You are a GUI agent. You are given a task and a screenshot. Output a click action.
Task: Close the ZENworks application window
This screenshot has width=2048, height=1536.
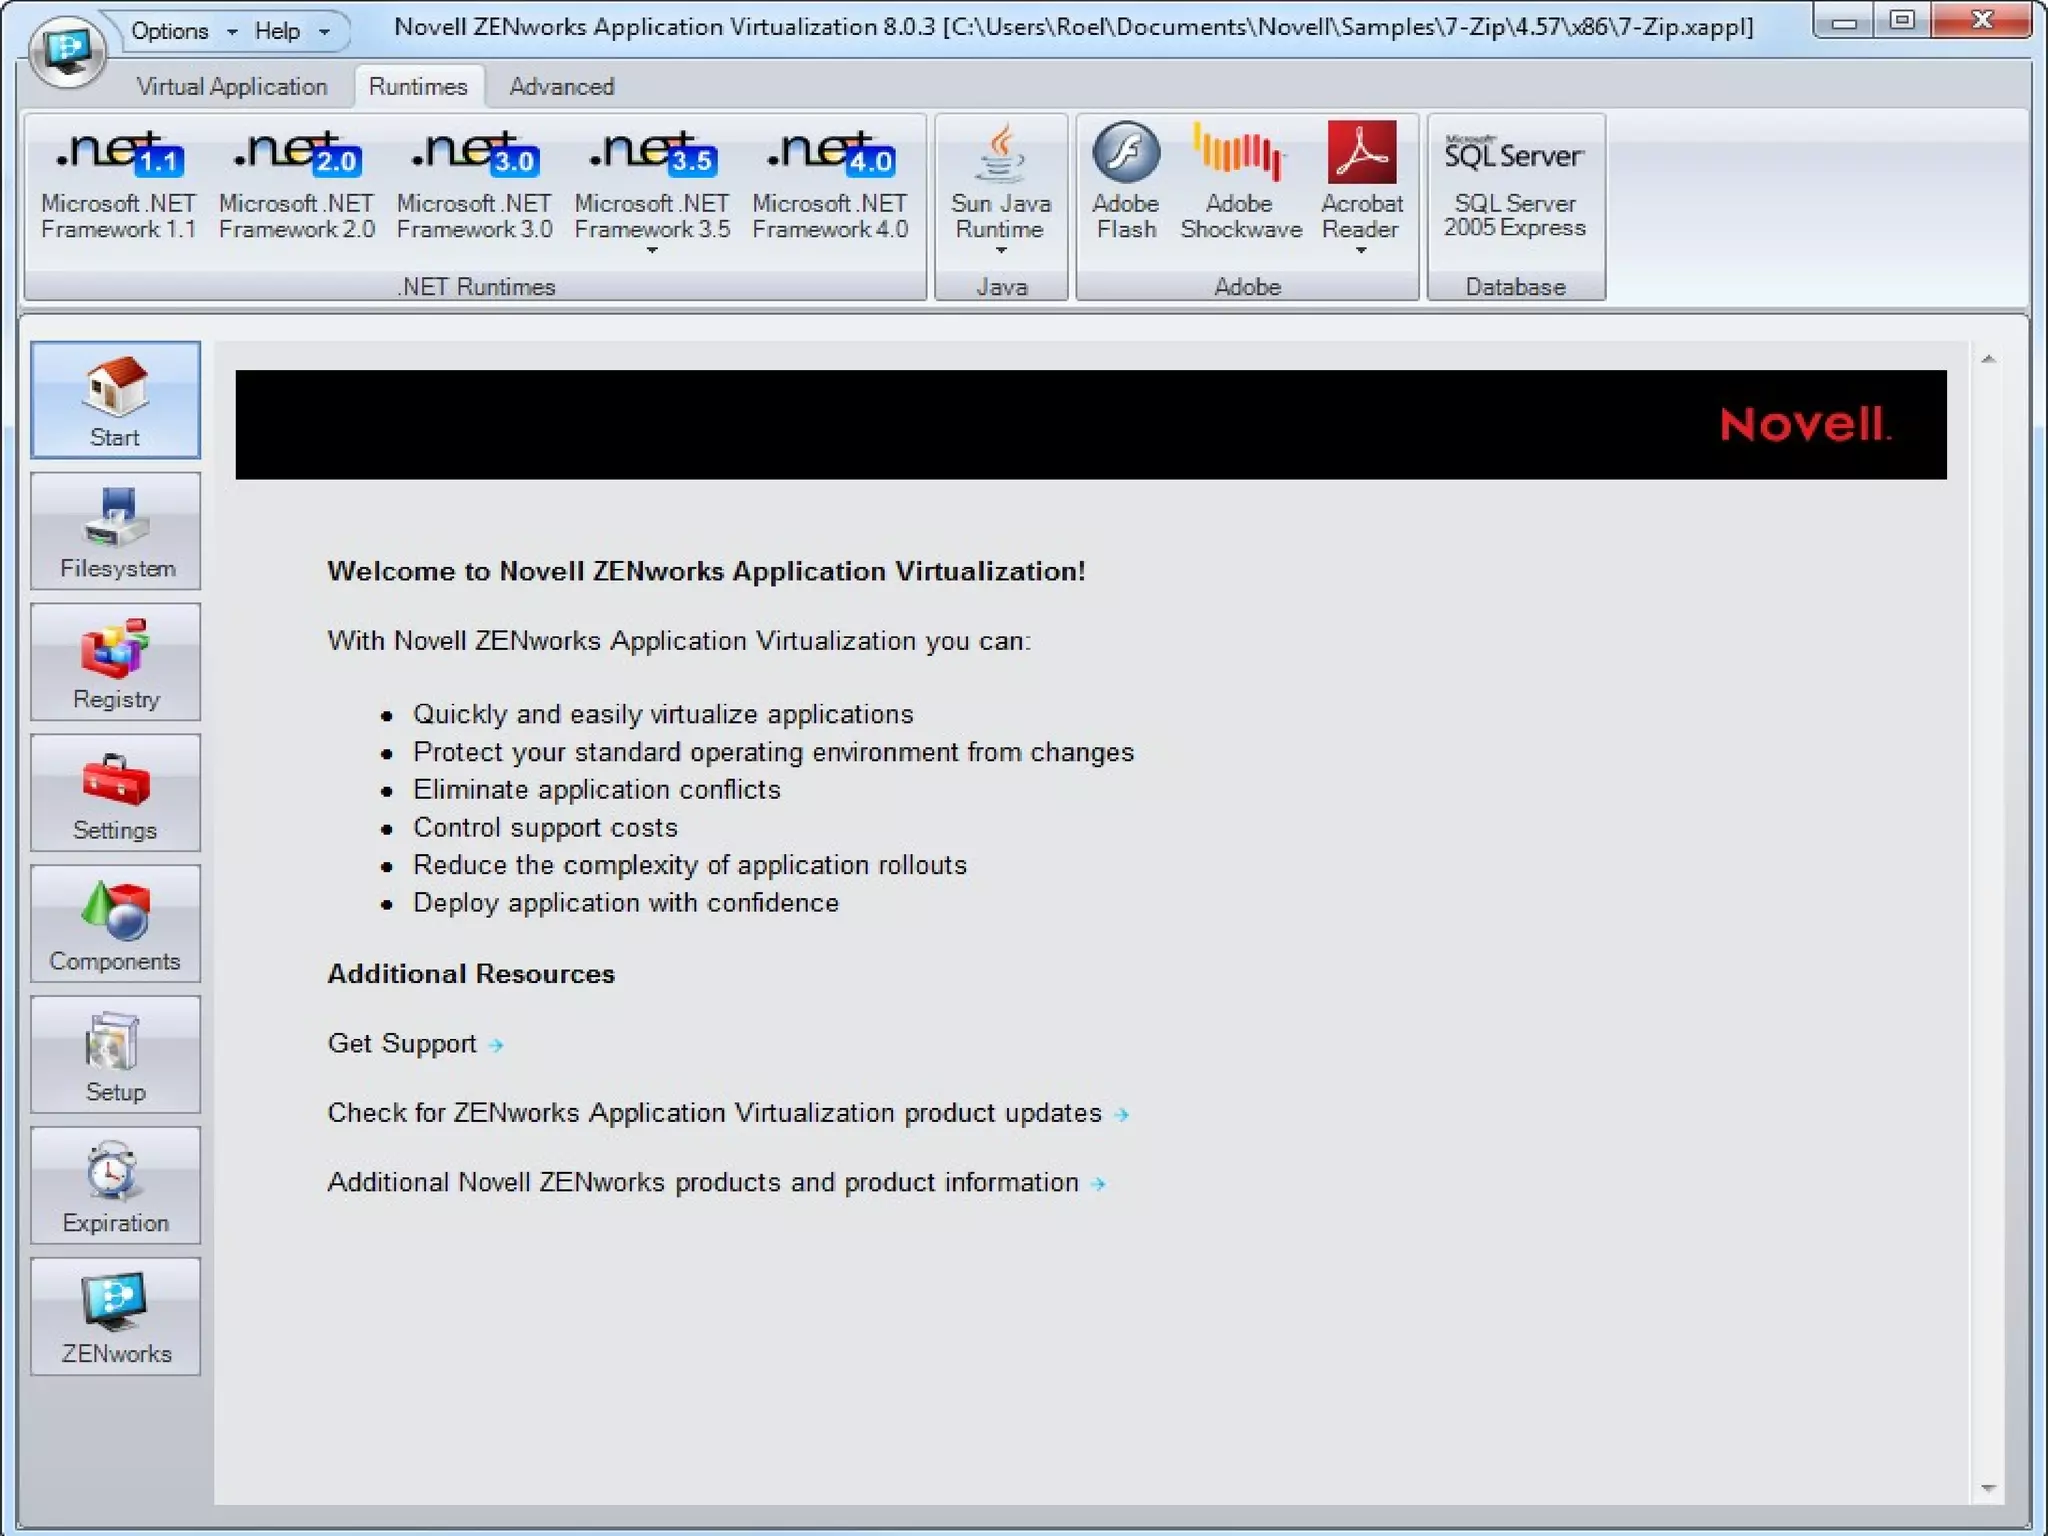click(x=1982, y=21)
